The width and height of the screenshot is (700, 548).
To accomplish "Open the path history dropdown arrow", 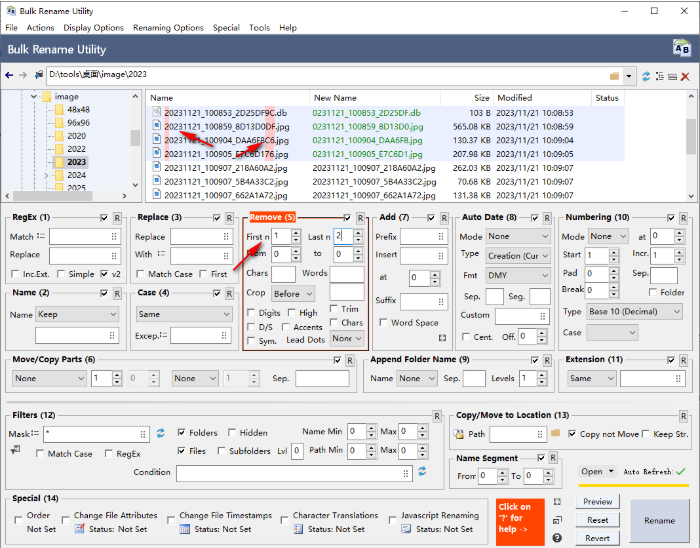I will 629,76.
